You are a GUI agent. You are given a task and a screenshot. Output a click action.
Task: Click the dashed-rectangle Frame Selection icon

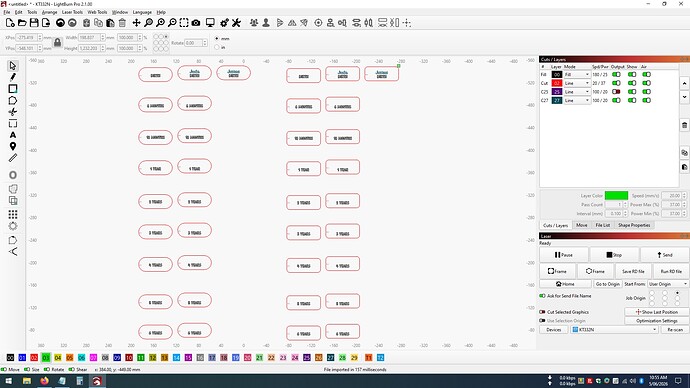(x=184, y=23)
